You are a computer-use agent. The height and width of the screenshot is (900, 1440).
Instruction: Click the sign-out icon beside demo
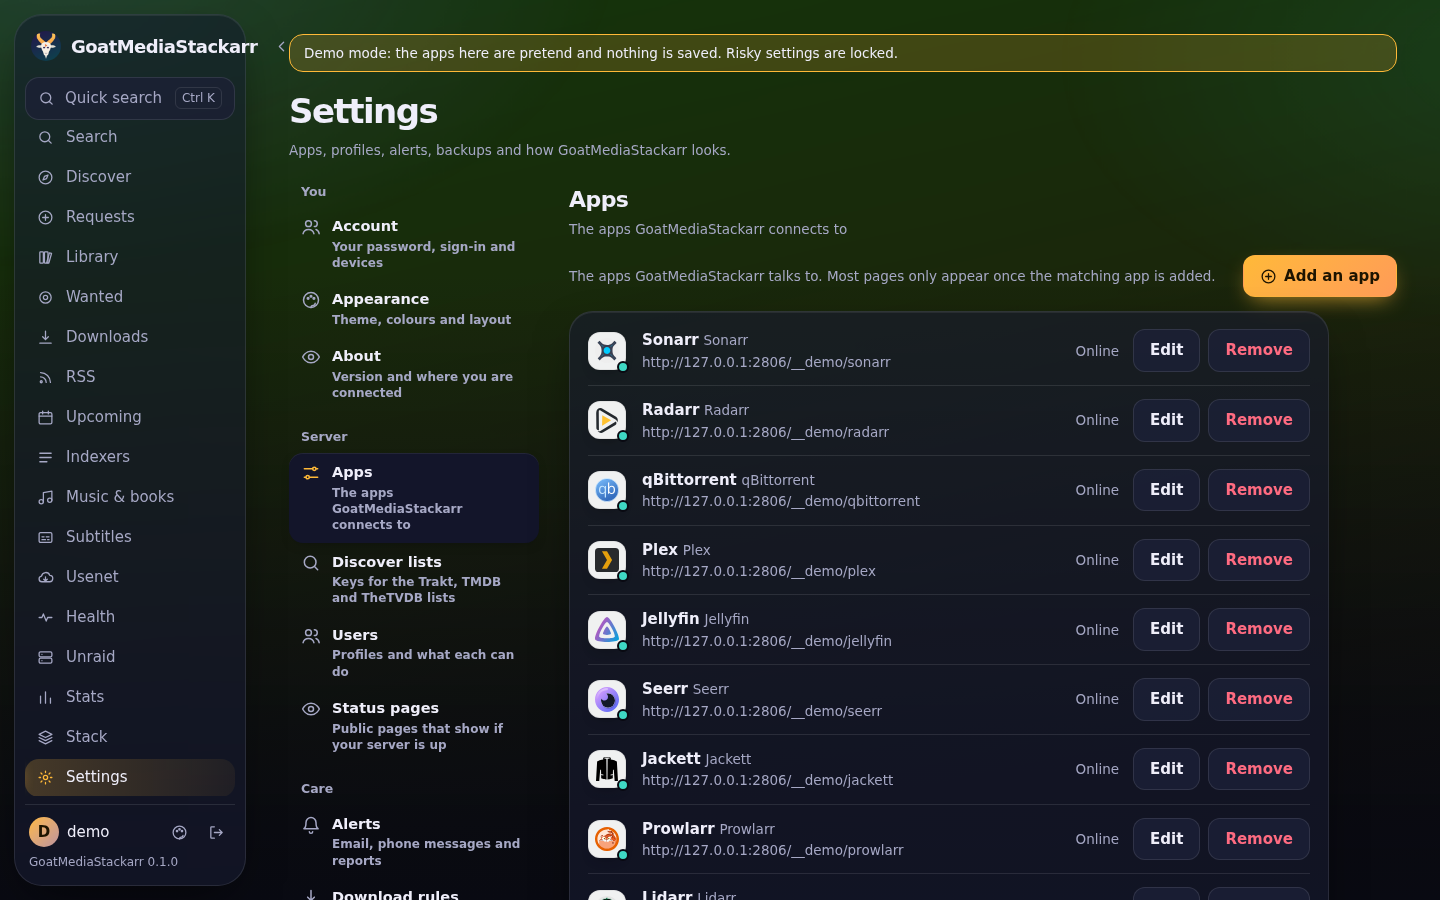[216, 832]
